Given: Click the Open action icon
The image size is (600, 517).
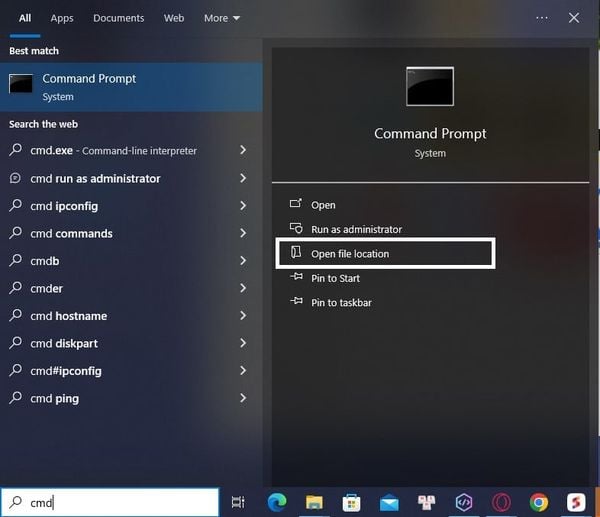Looking at the screenshot, I should pos(295,204).
